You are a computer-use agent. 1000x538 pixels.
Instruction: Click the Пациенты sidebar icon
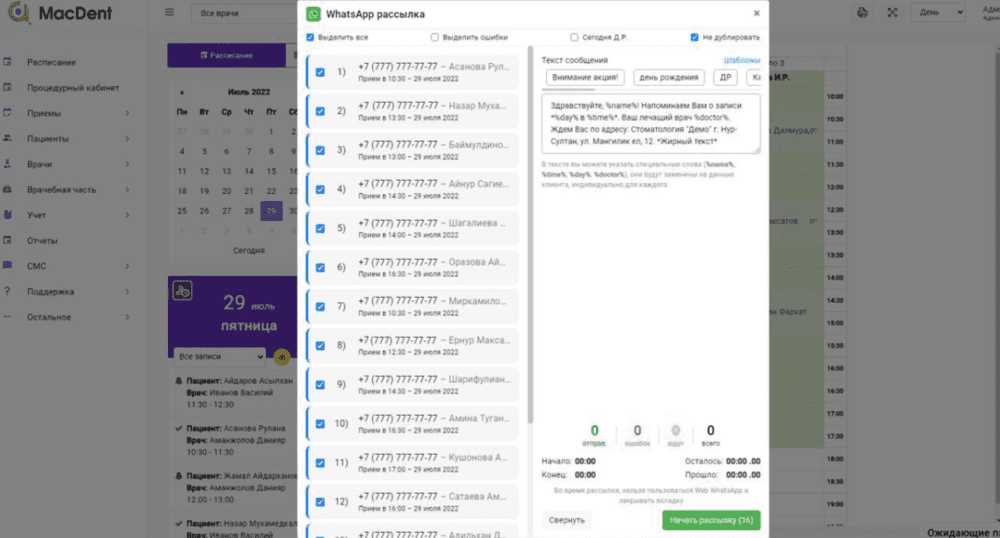pyautogui.click(x=8, y=139)
